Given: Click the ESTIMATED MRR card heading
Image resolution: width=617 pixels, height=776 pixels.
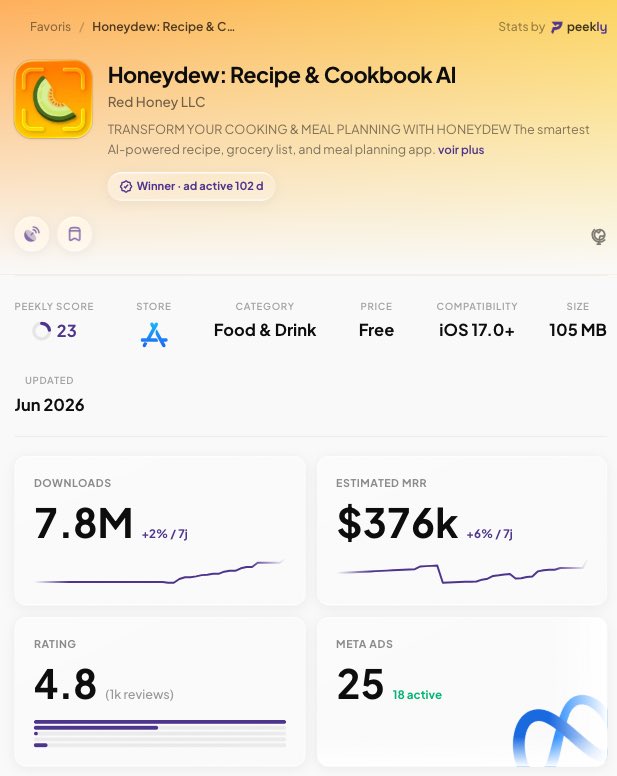Looking at the screenshot, I should pos(381,483).
